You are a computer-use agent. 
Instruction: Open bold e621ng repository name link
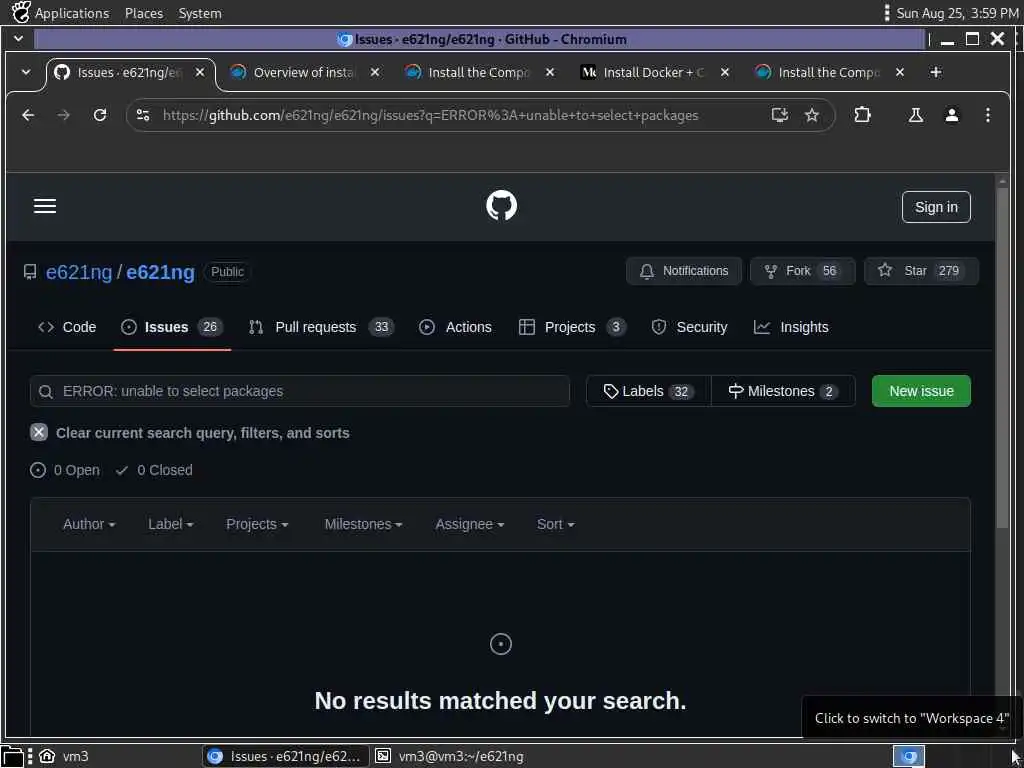(160, 272)
